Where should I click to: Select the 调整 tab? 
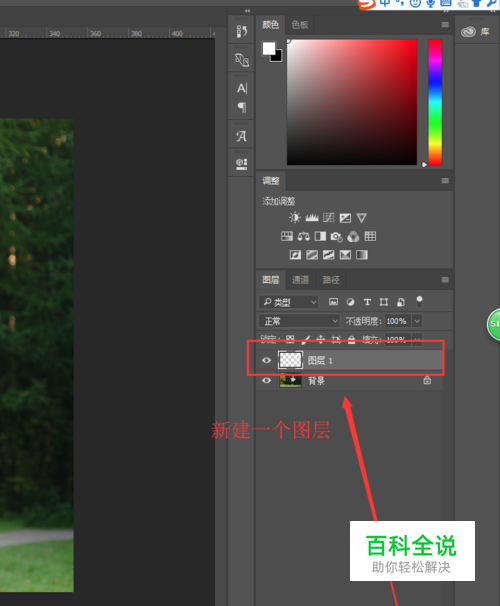pos(271,181)
